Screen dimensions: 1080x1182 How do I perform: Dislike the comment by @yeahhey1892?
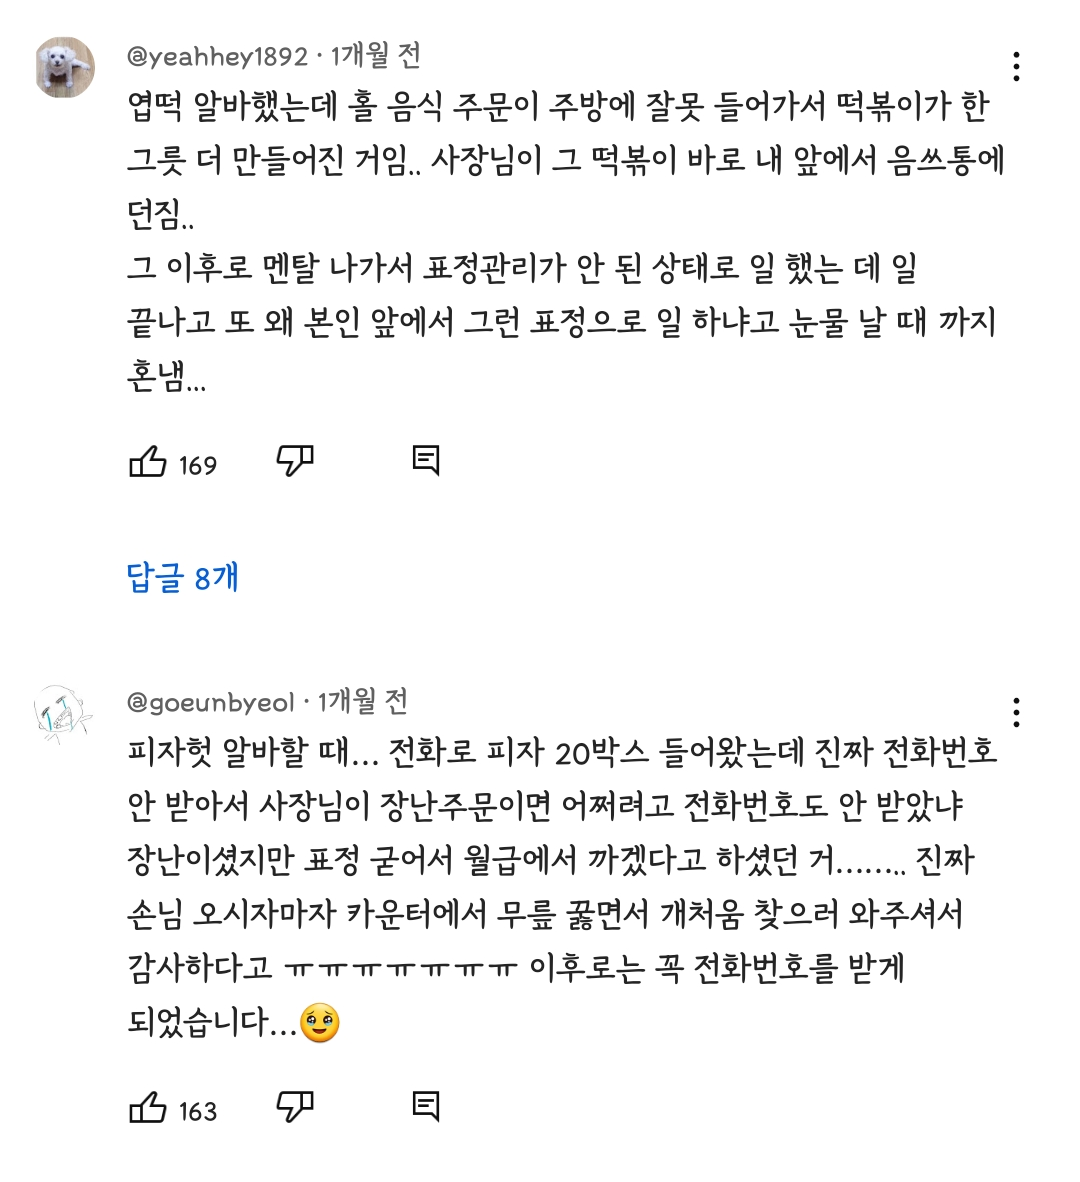[295, 461]
